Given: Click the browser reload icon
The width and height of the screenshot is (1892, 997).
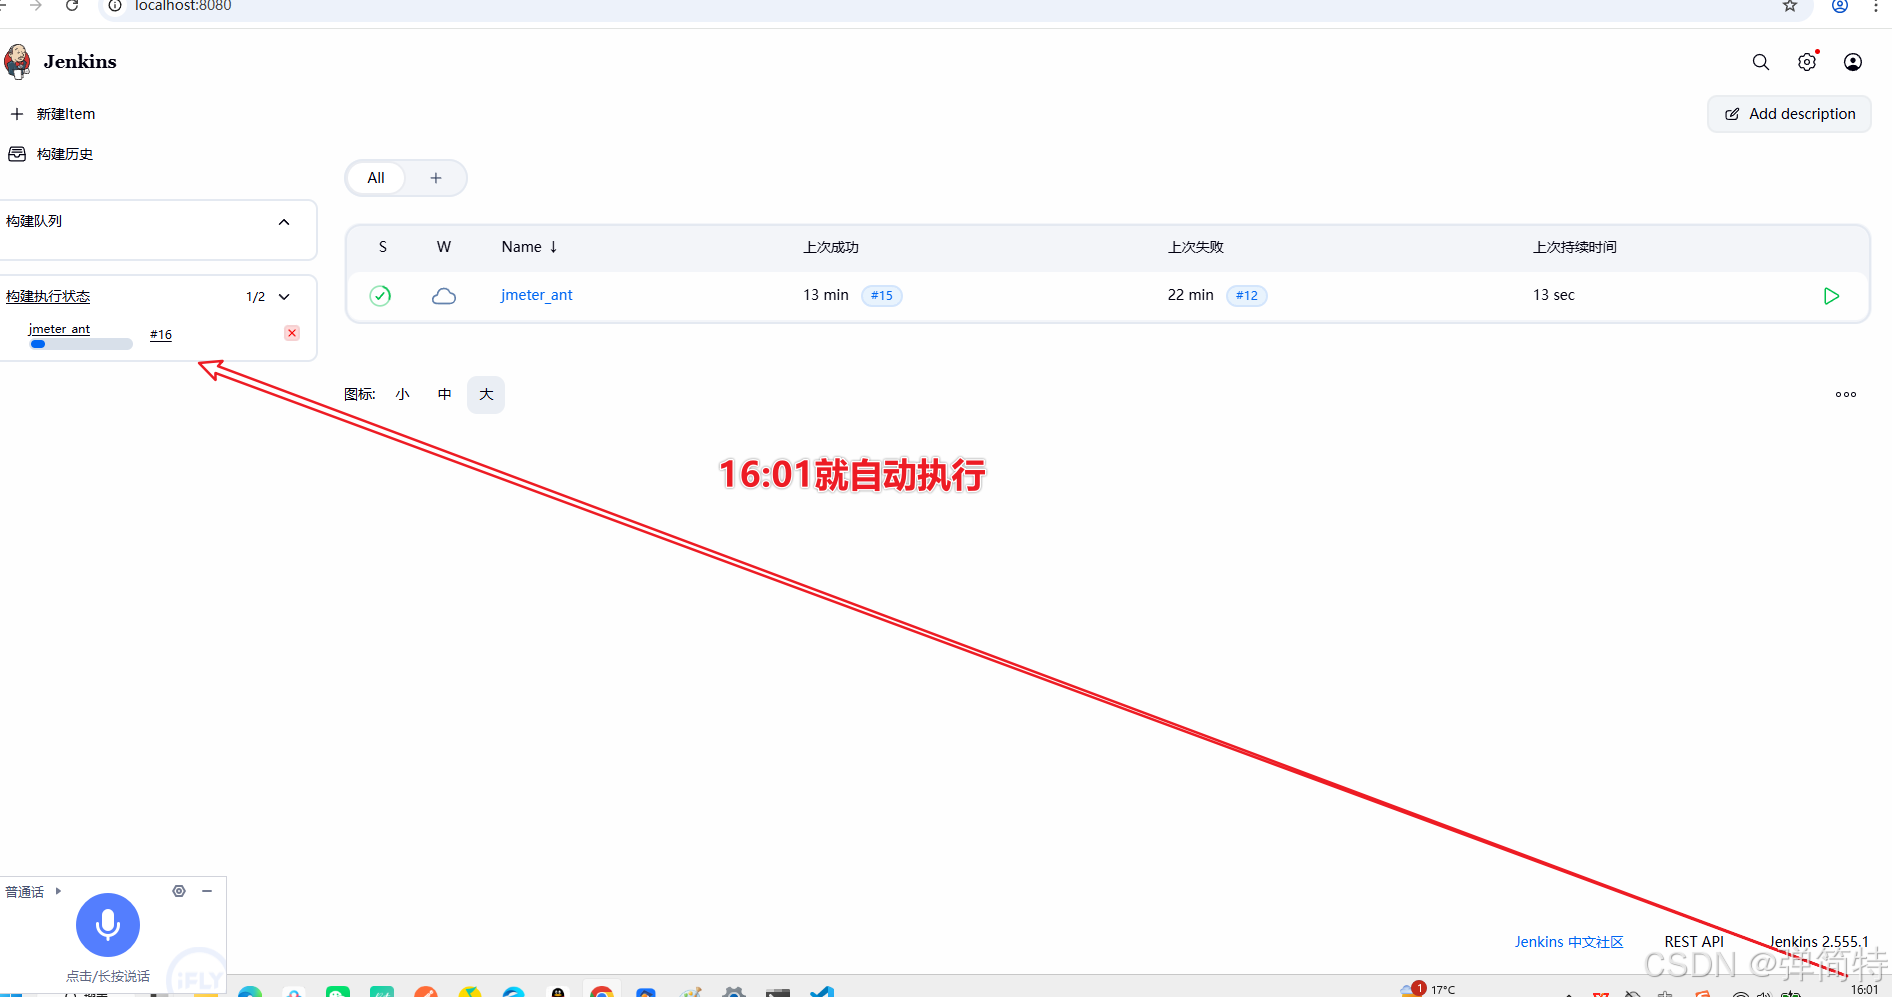Looking at the screenshot, I should coord(72,6).
